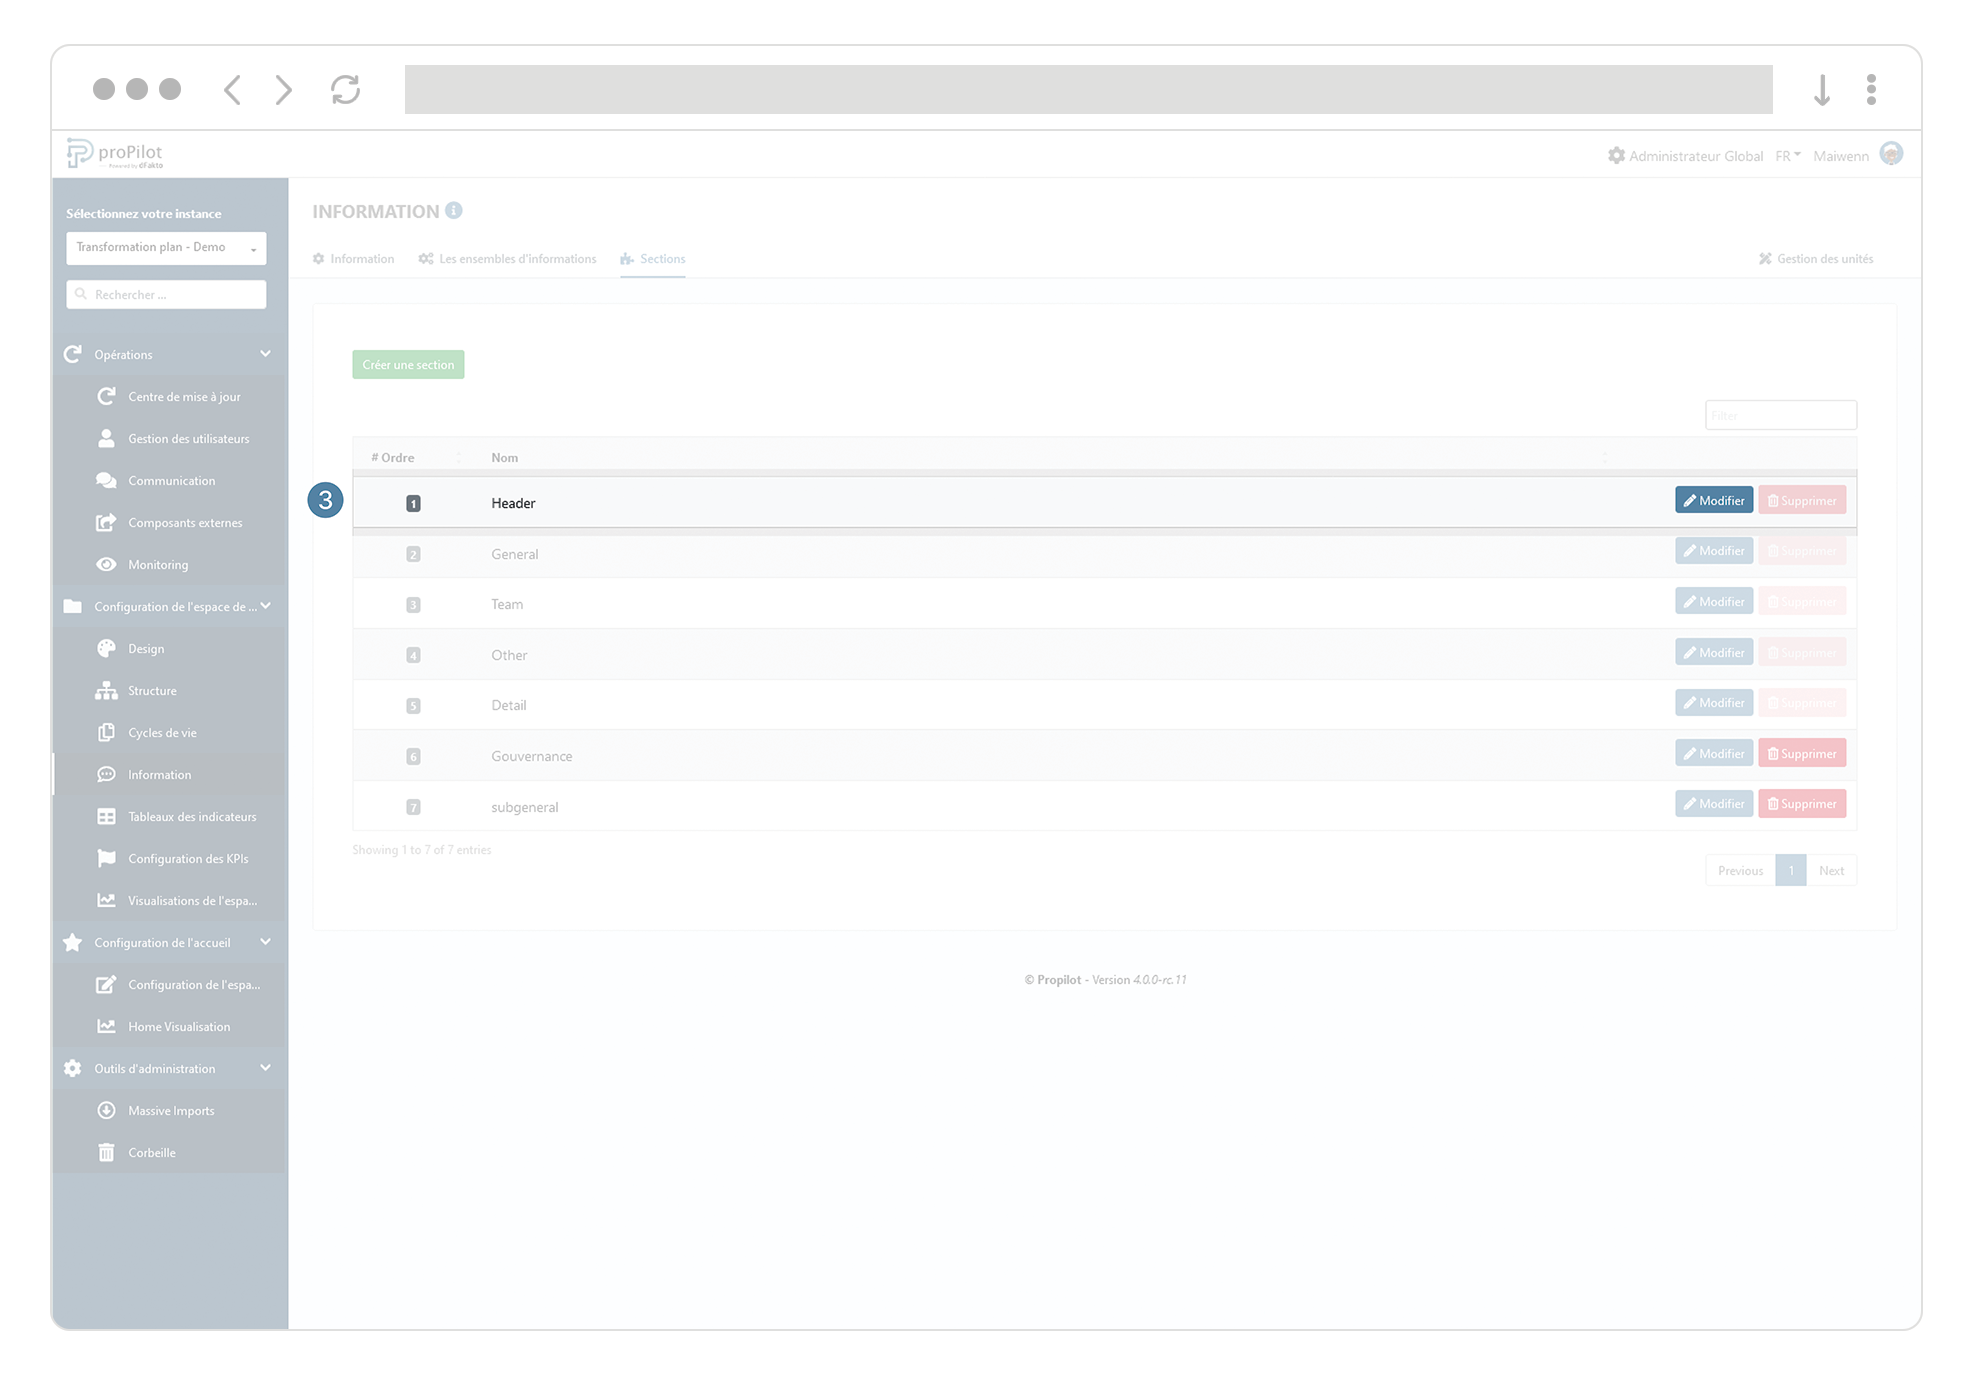
Task: Click the browser reload icon
Action: 345,90
